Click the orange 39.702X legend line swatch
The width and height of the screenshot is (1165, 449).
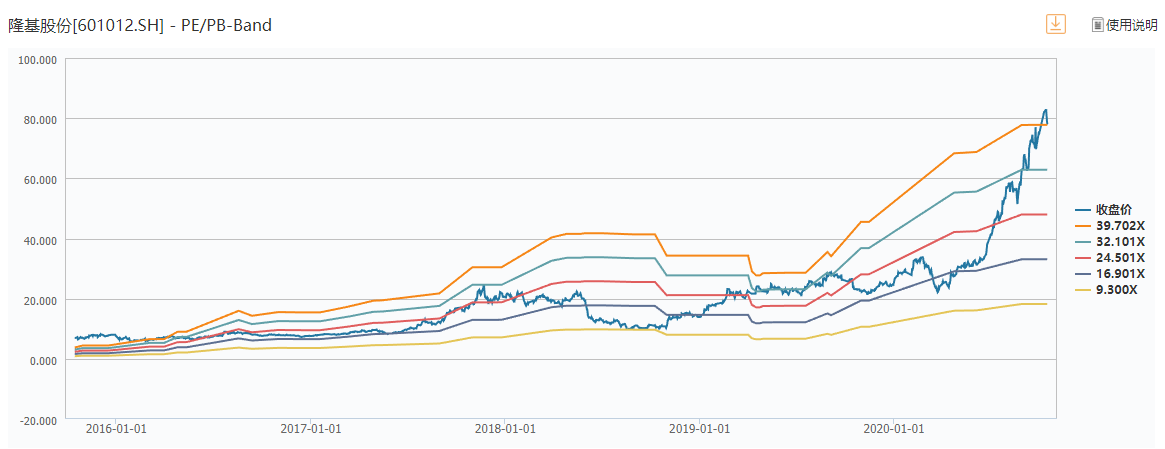pos(1083,225)
